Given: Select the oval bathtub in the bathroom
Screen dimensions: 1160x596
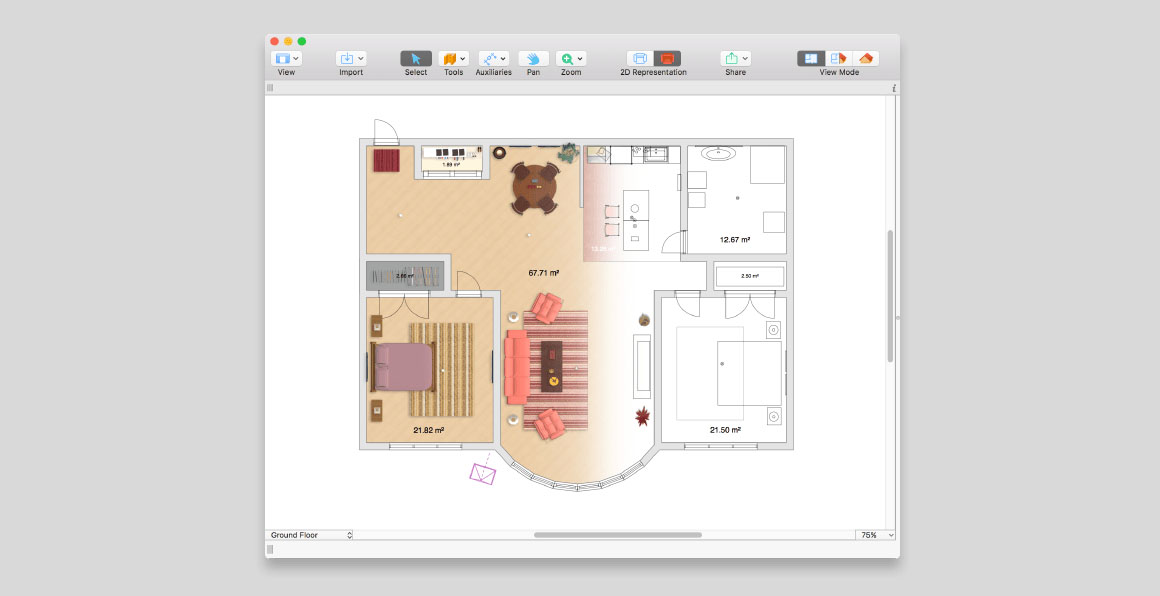Looking at the screenshot, I should [719, 154].
